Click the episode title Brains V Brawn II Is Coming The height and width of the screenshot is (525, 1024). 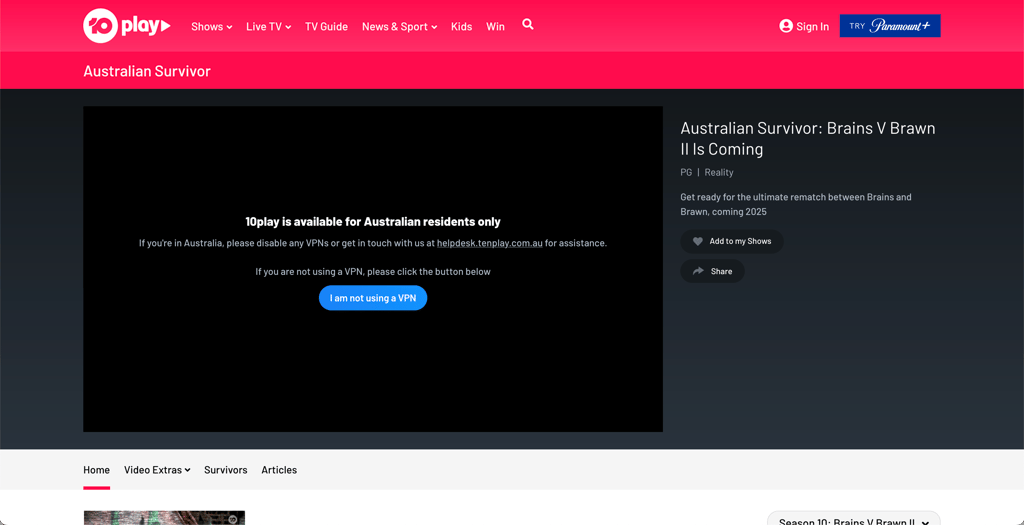[x=808, y=138]
